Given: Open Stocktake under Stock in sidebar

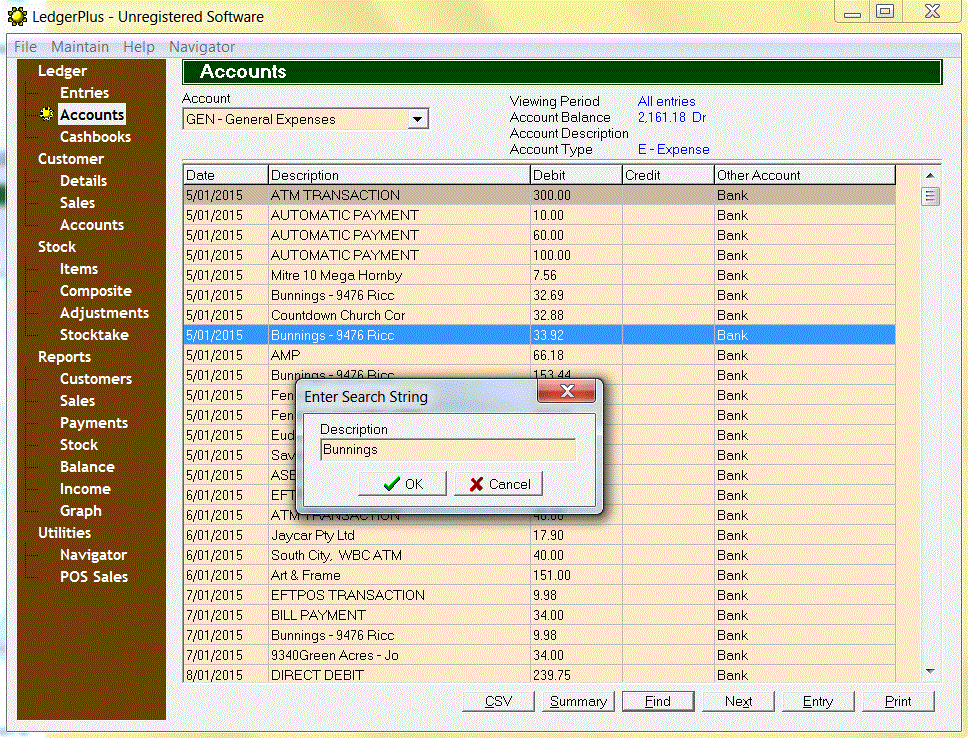Looking at the screenshot, I should pyautogui.click(x=94, y=335).
